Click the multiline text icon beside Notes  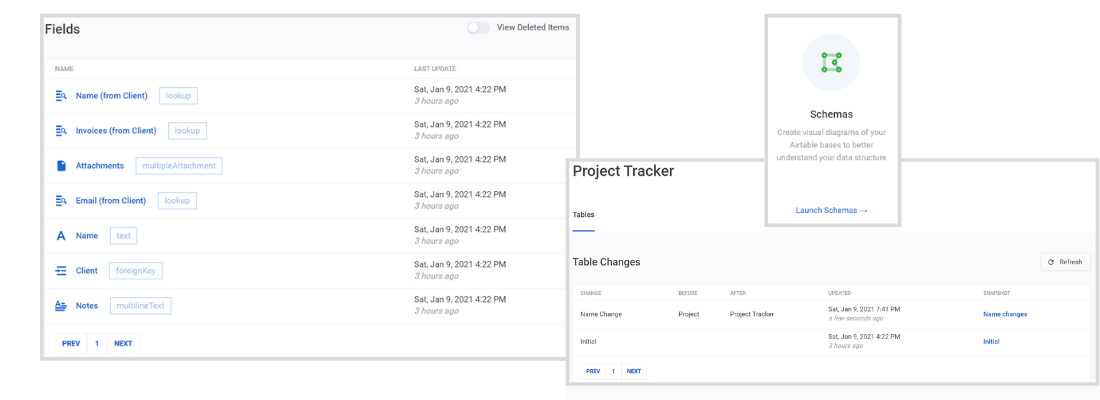point(61,306)
